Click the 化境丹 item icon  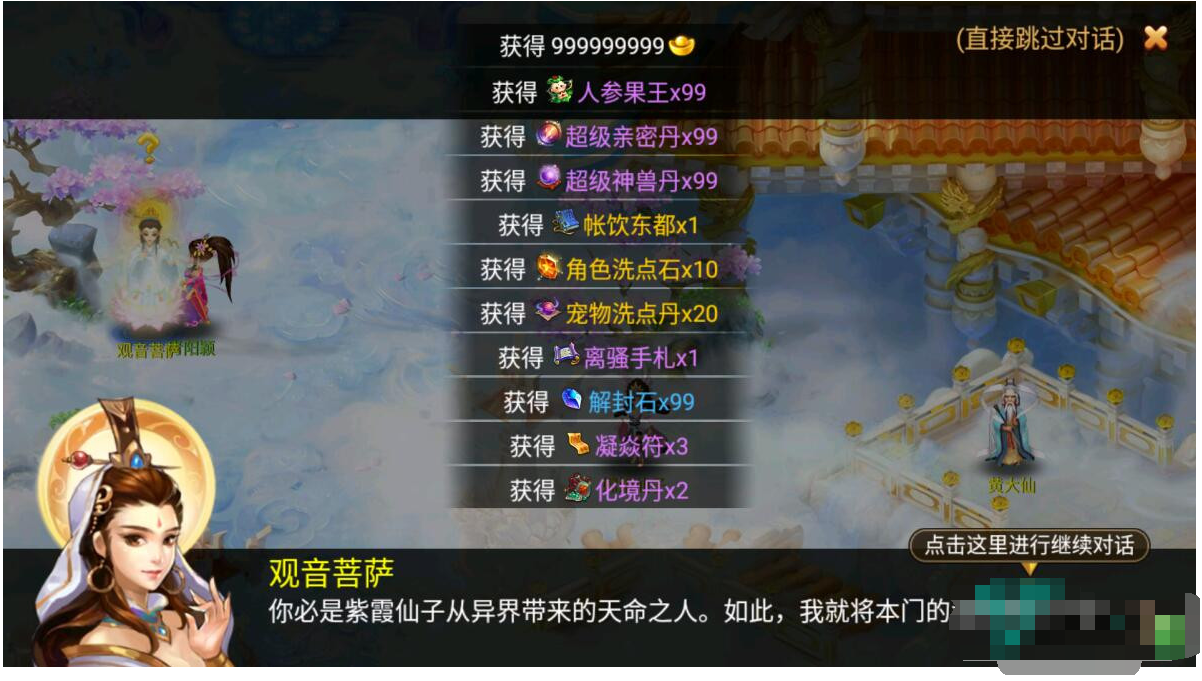[x=576, y=489]
